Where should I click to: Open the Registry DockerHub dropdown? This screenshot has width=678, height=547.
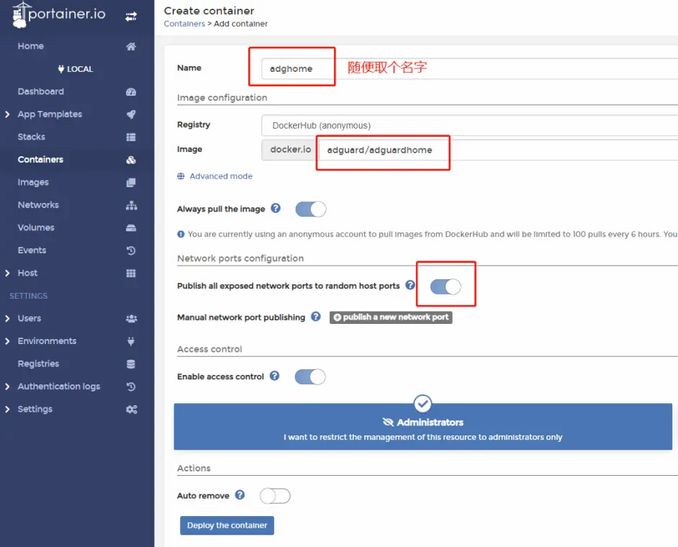(470, 125)
